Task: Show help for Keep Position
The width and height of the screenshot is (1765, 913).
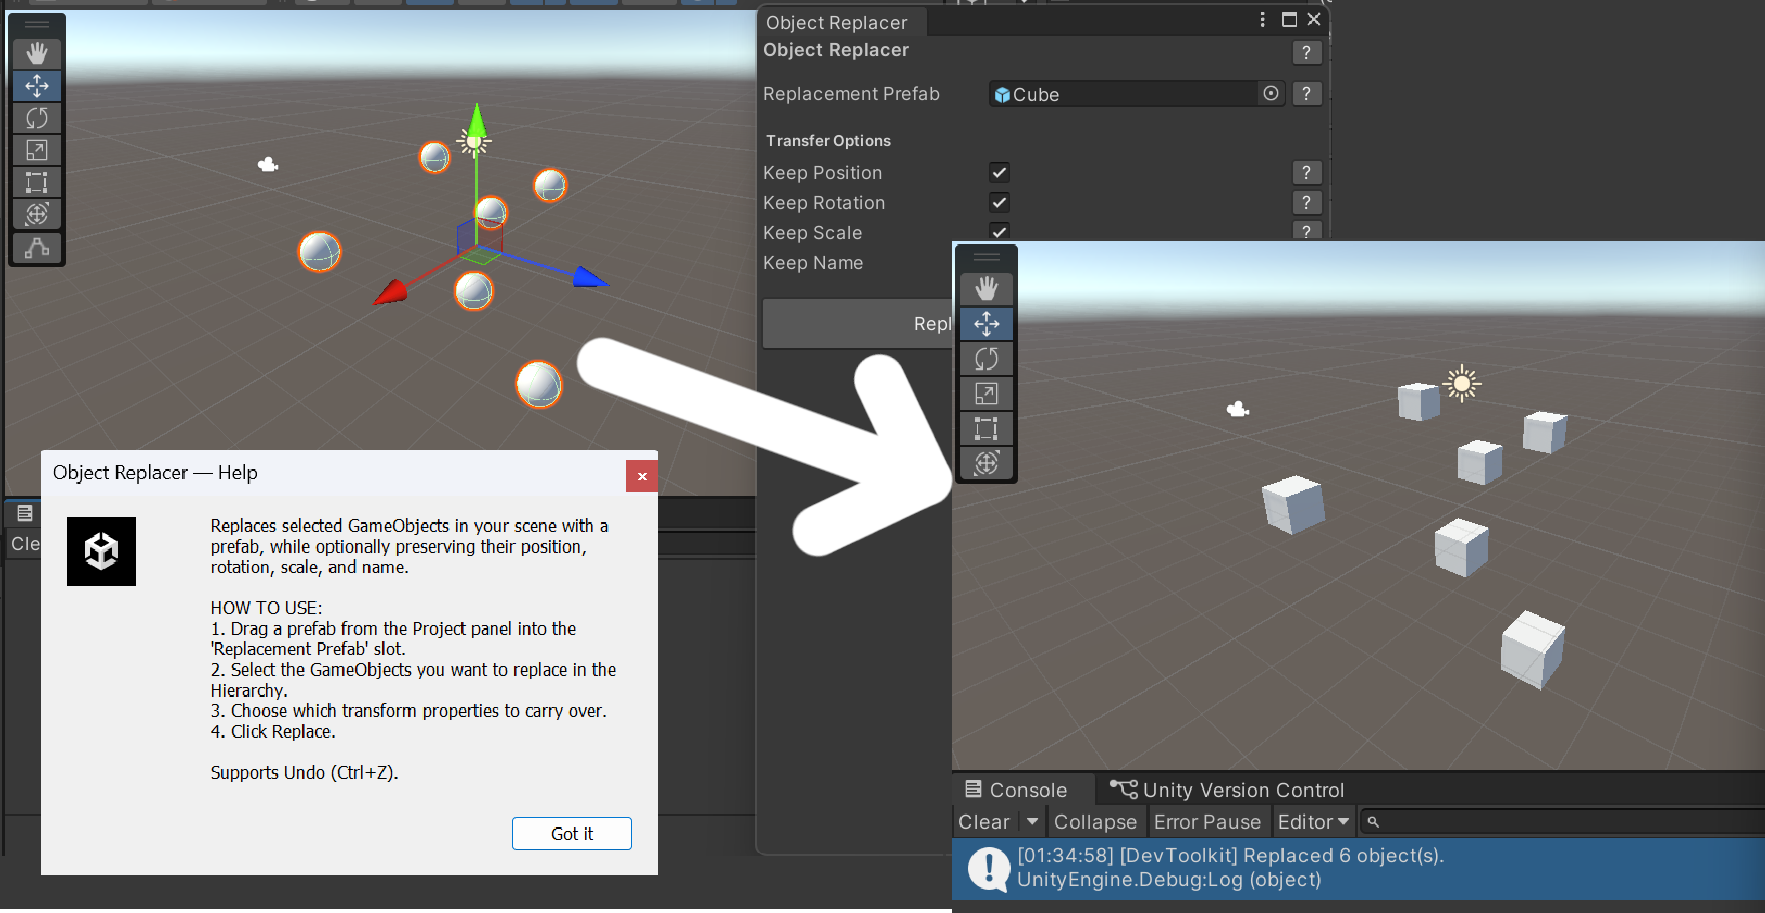Action: pos(1306,173)
